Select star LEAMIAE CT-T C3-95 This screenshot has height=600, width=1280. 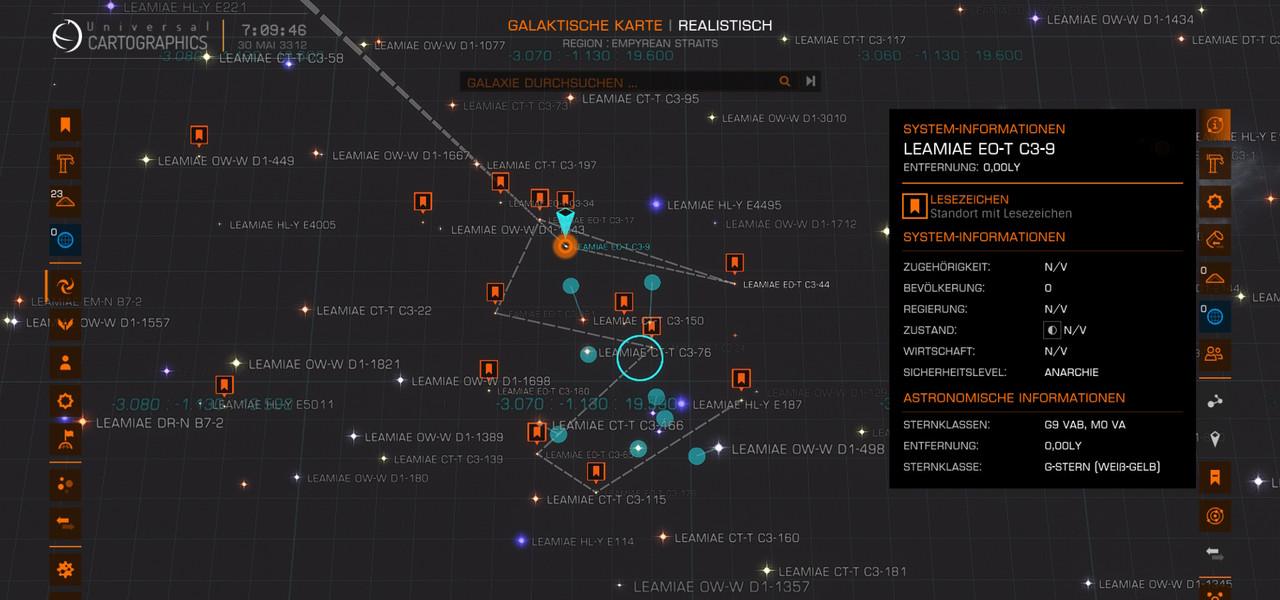click(x=570, y=98)
